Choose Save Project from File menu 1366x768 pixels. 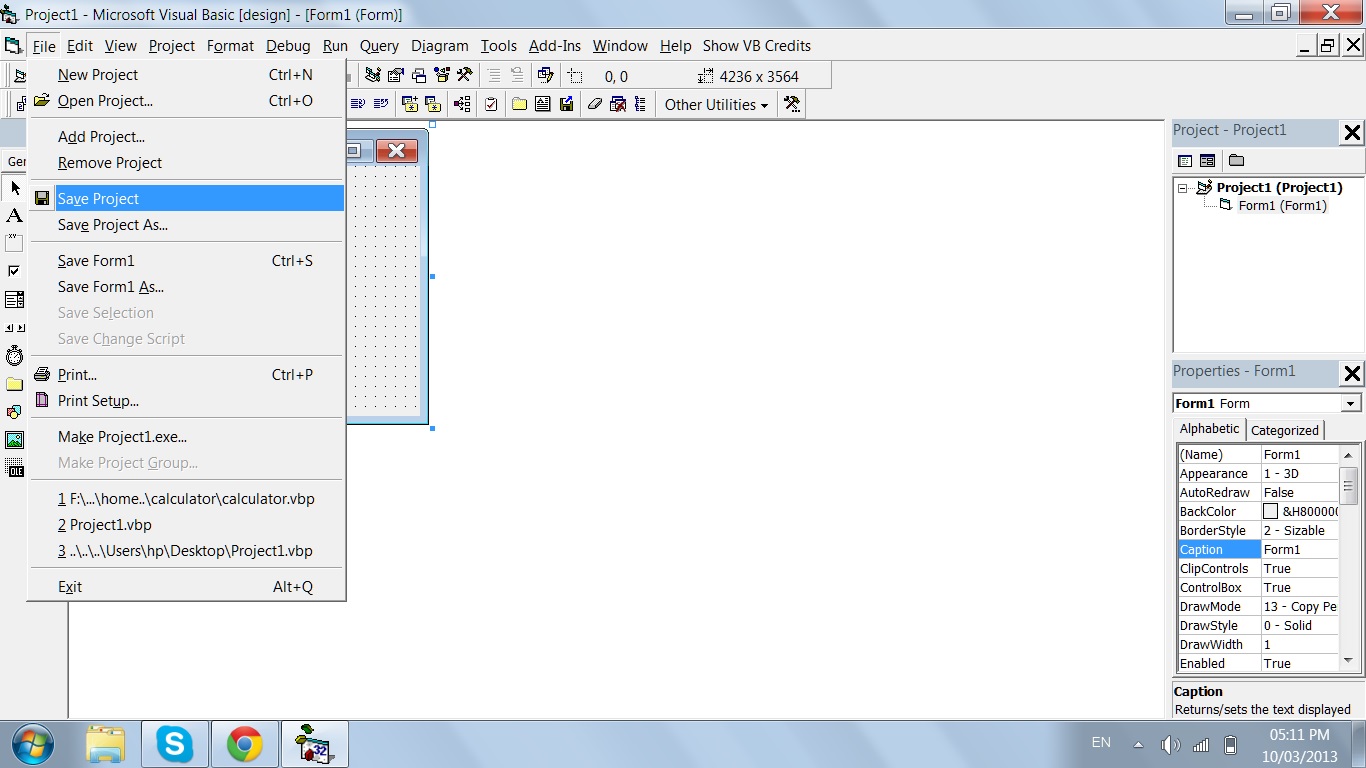tap(187, 198)
